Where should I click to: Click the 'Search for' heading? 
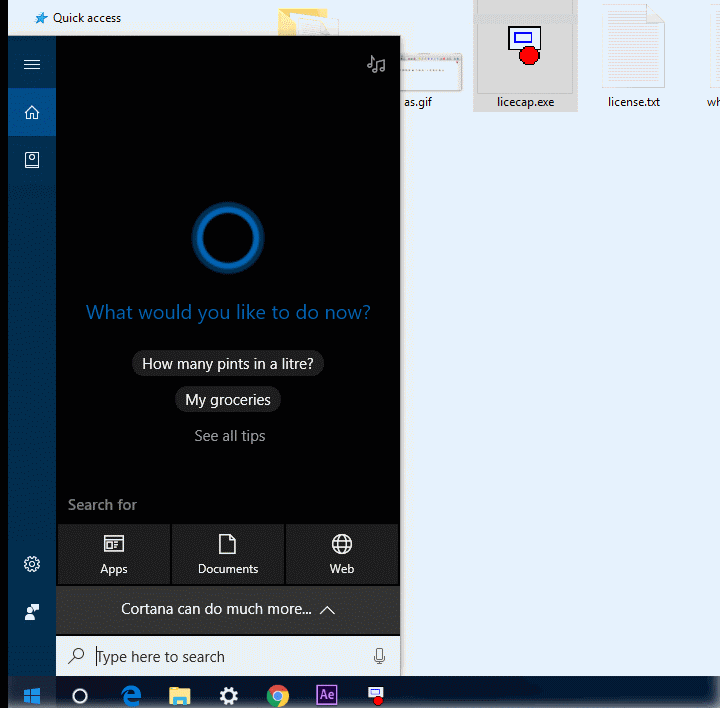coord(102,505)
